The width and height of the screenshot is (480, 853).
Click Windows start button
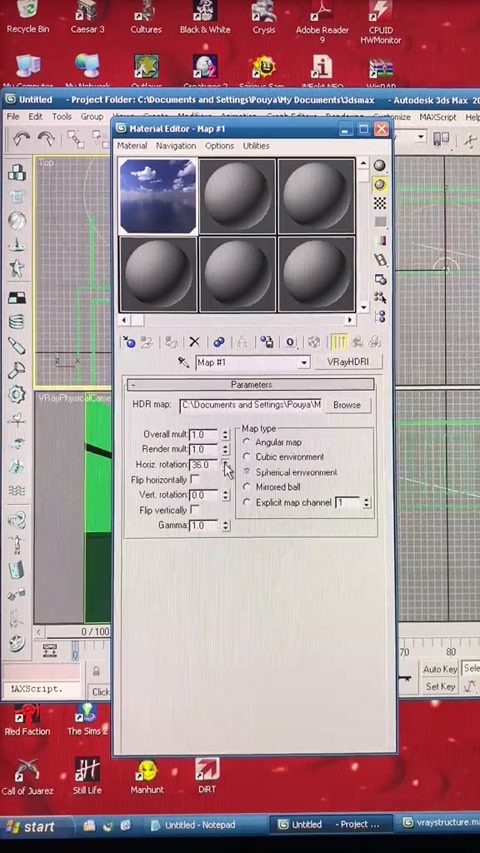[x=34, y=827]
